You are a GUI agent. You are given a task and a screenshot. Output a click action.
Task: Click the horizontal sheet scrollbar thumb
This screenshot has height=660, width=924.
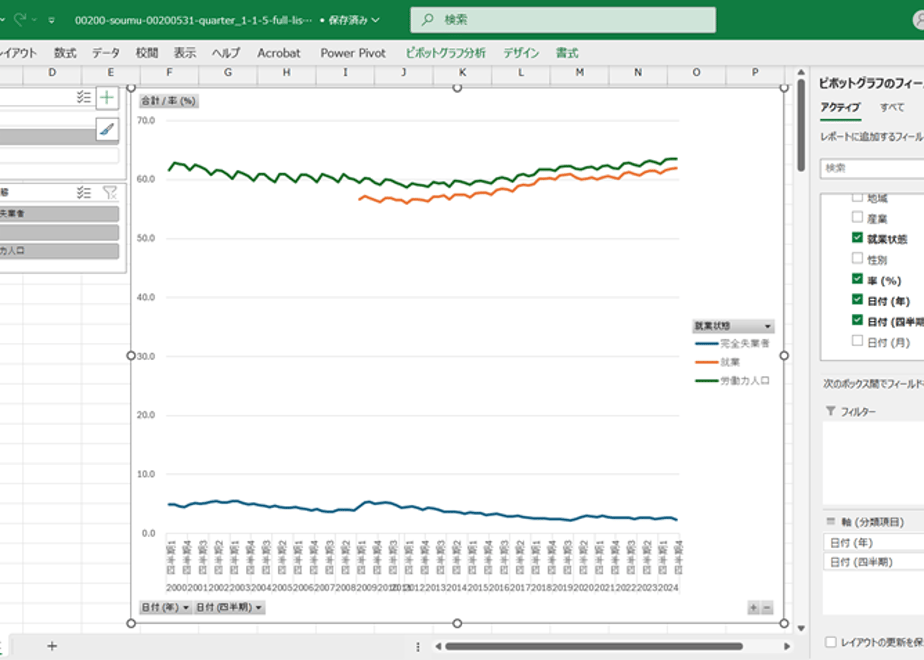[593, 646]
